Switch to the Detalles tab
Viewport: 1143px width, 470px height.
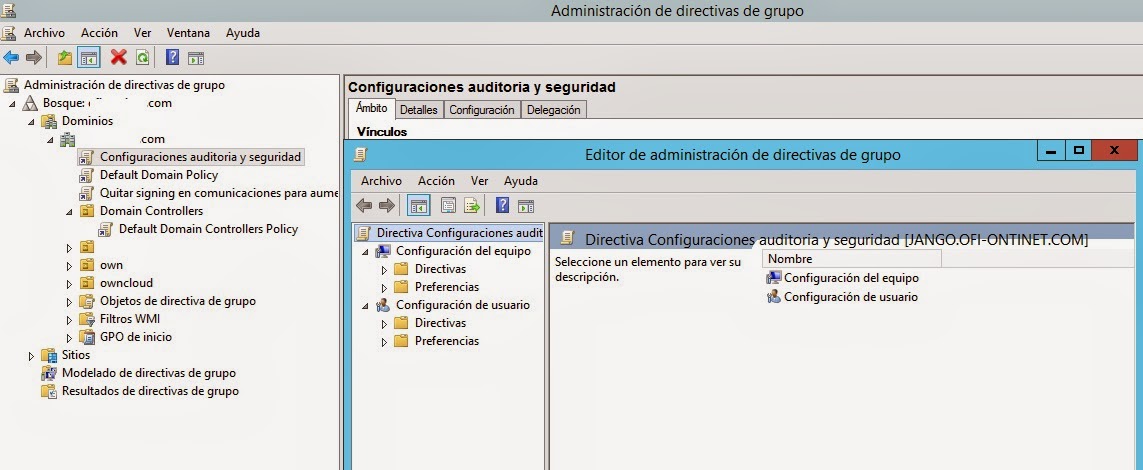[x=418, y=110]
